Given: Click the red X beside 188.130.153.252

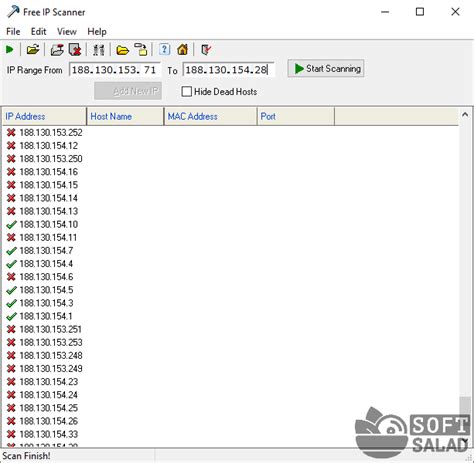Looking at the screenshot, I should tap(11, 133).
